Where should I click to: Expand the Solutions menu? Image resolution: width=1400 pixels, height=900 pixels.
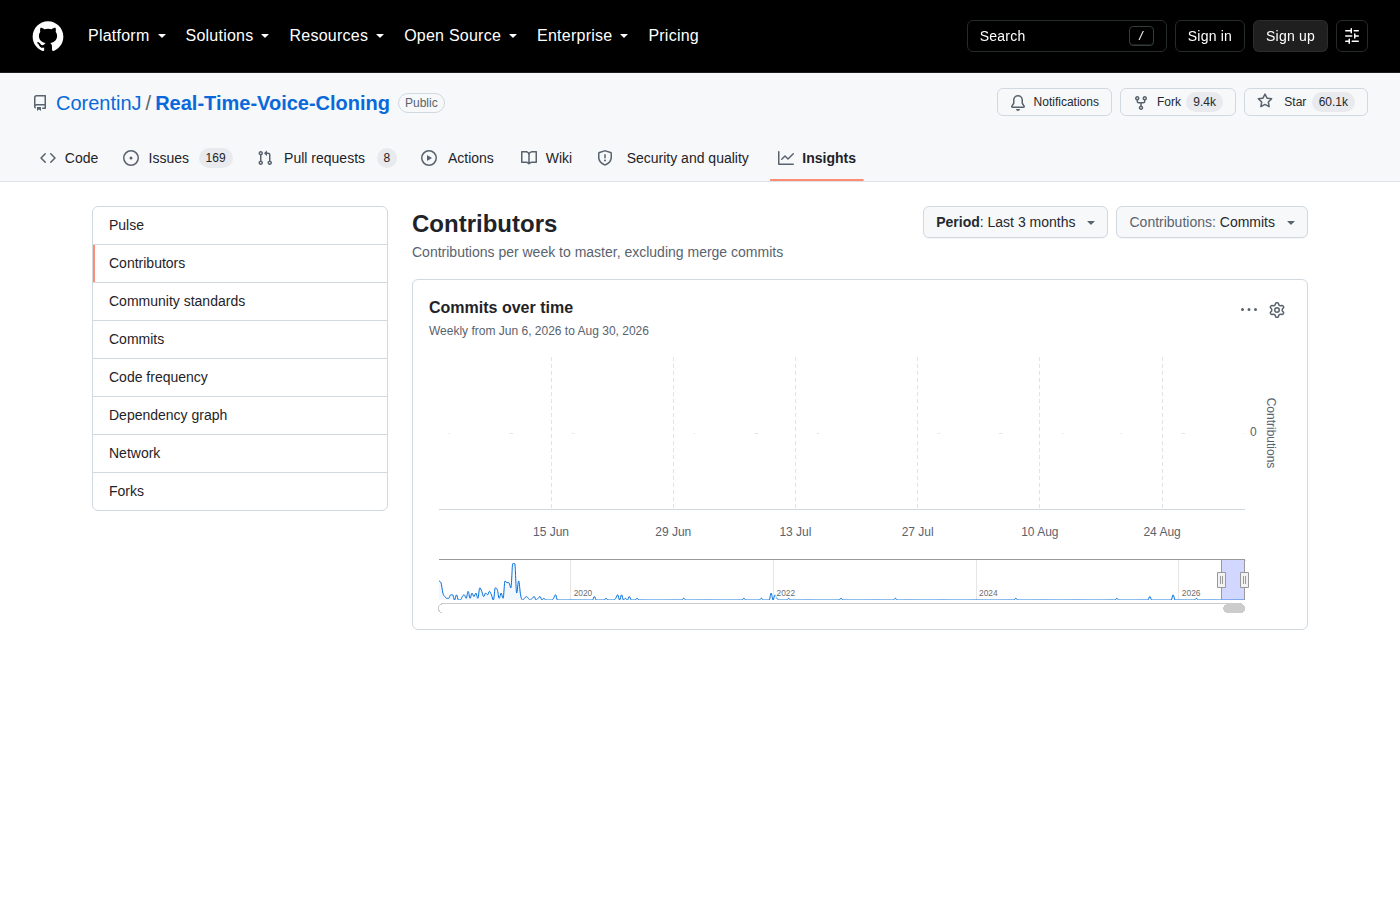coord(227,36)
